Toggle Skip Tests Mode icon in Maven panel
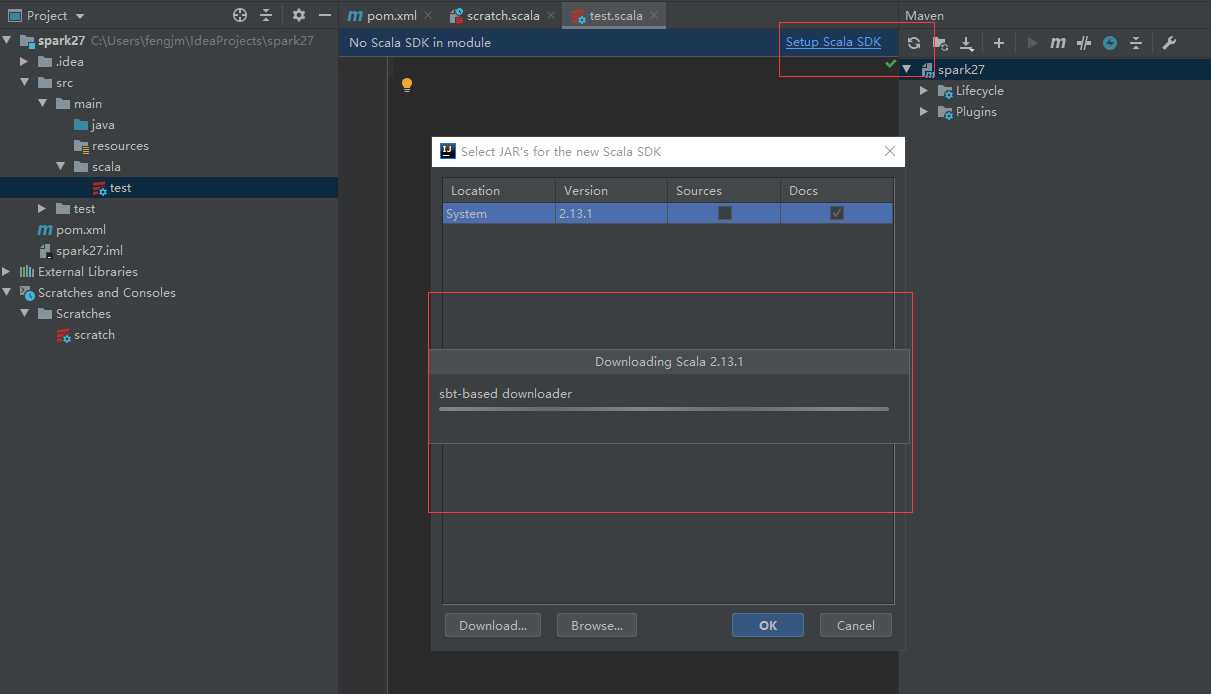1211x694 pixels. pyautogui.click(x=1084, y=43)
